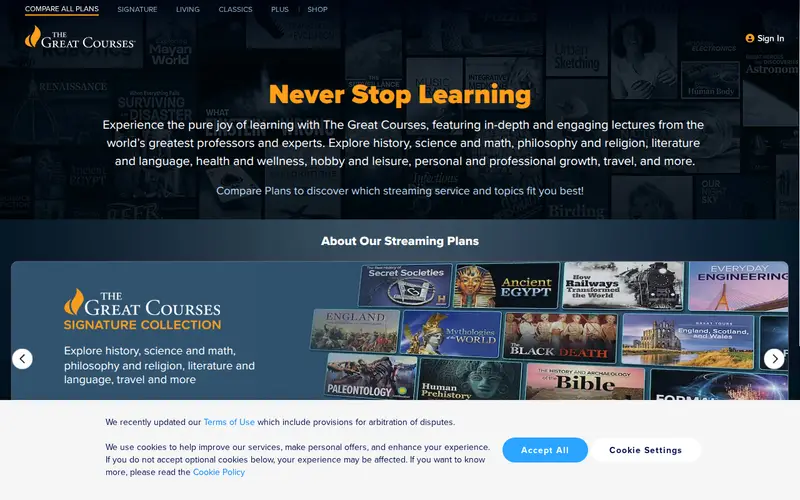Click Explore history, science and math description
800x500 pixels.
coord(159,365)
